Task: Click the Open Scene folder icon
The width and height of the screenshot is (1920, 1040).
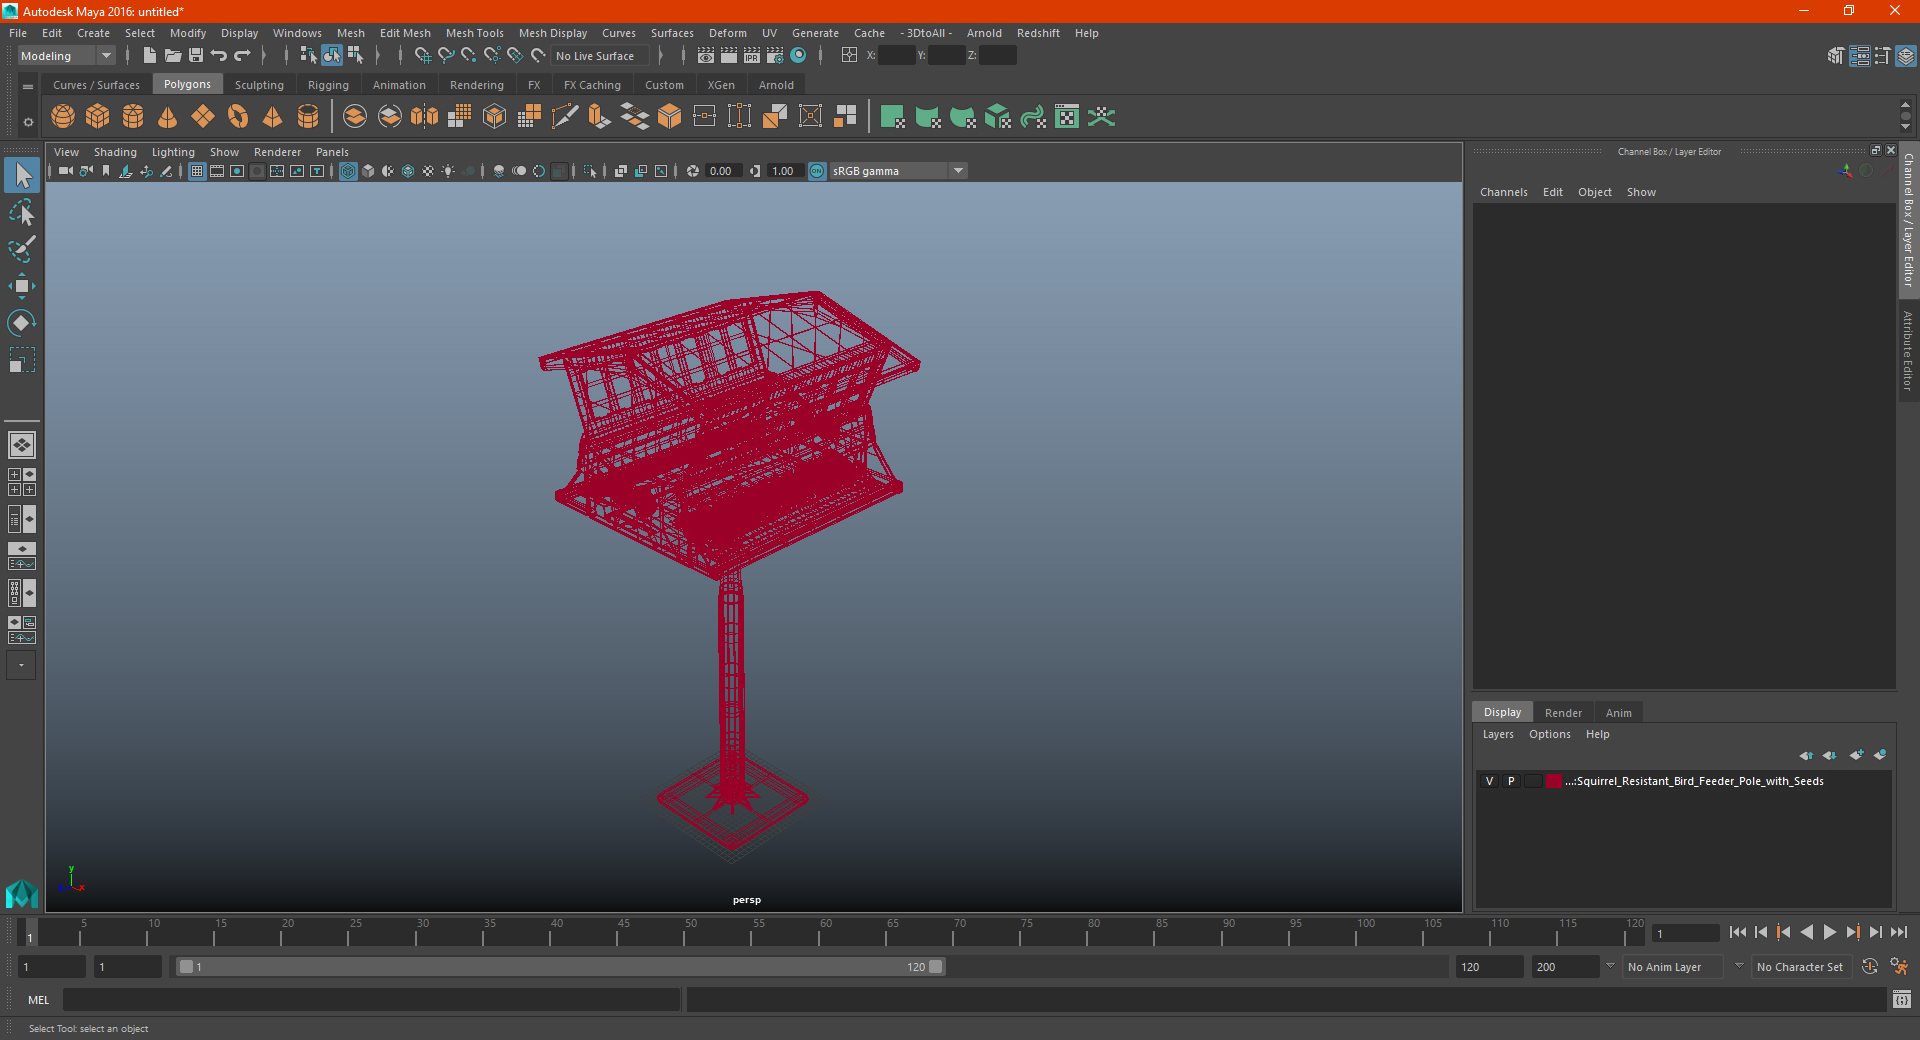Action: [x=173, y=56]
